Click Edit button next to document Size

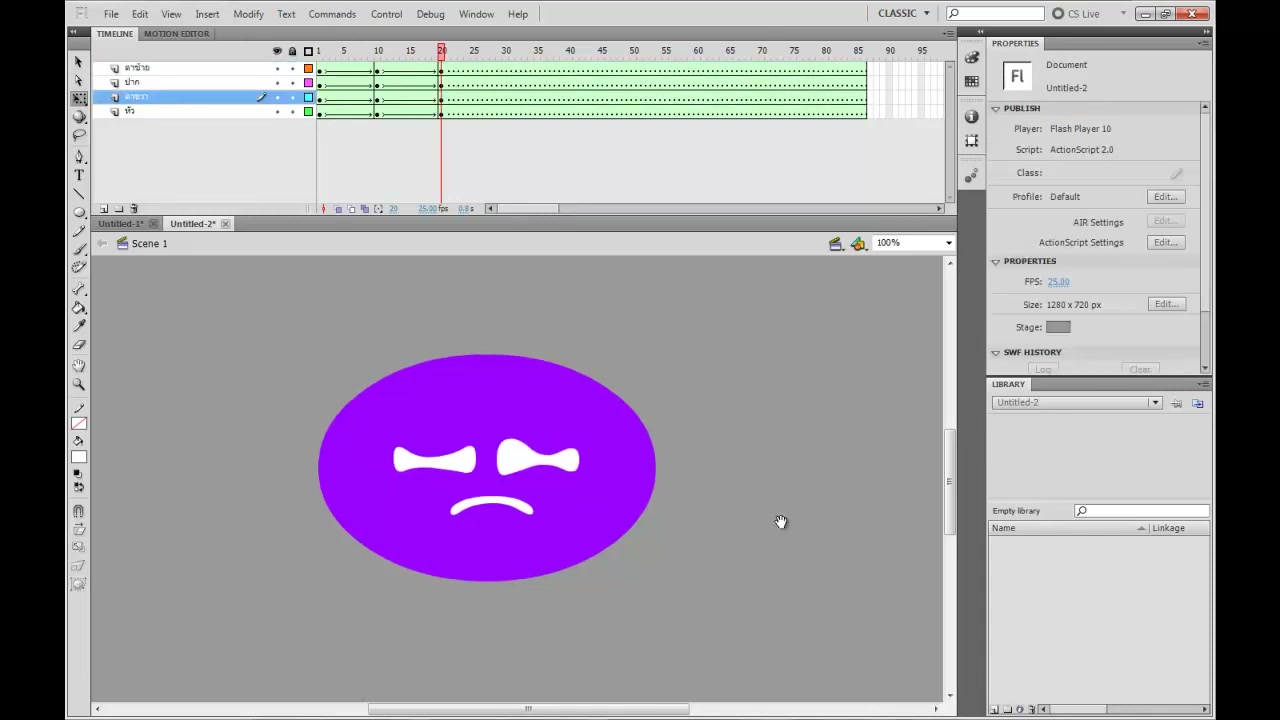1166,304
